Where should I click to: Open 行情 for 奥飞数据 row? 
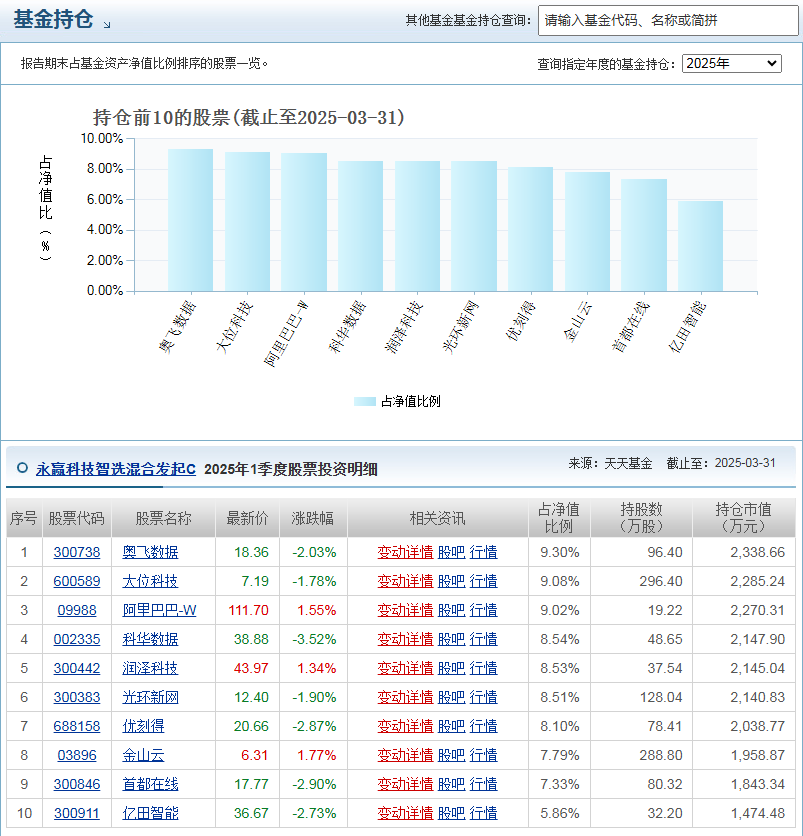(484, 552)
